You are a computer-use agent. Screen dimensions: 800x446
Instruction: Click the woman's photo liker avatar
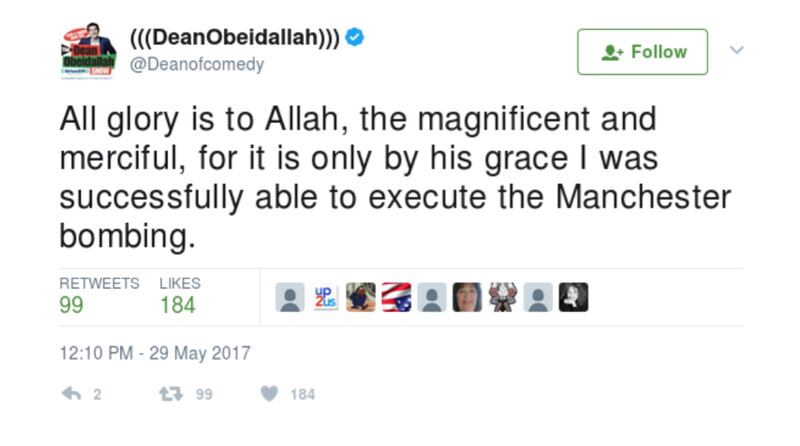click(468, 297)
